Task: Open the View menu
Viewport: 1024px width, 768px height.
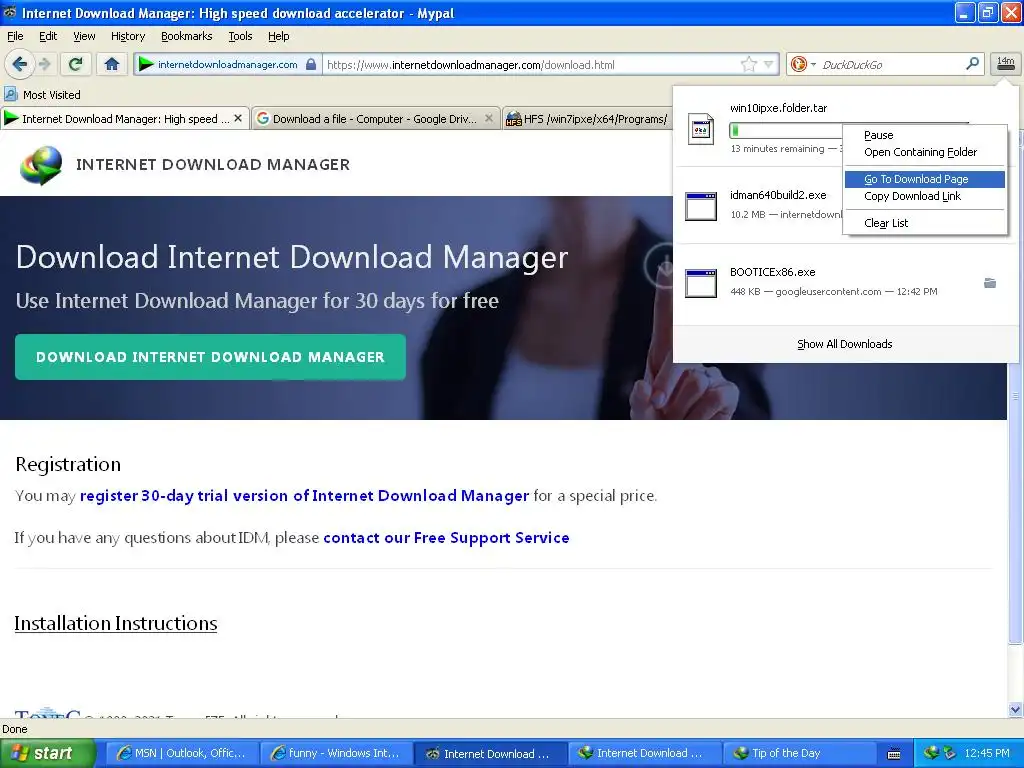Action: 84,36
